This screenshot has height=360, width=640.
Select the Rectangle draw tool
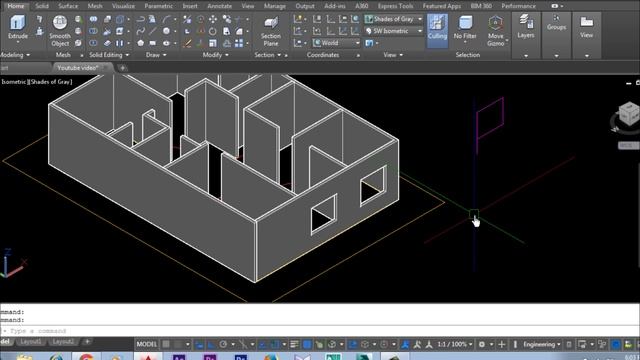[153, 43]
